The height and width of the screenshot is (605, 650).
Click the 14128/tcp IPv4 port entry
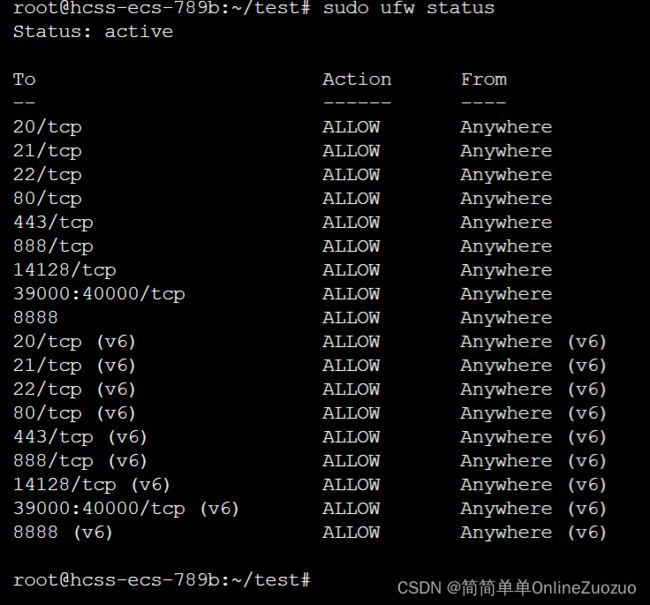[x=65, y=270]
